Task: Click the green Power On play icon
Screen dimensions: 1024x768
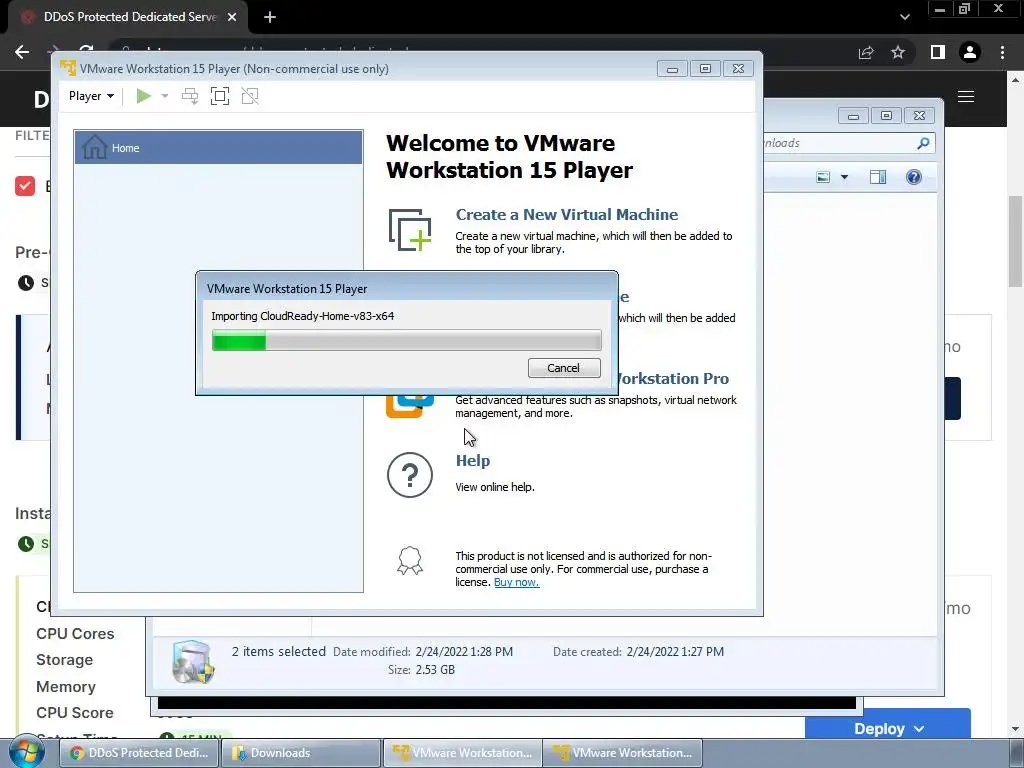Action: [x=144, y=96]
